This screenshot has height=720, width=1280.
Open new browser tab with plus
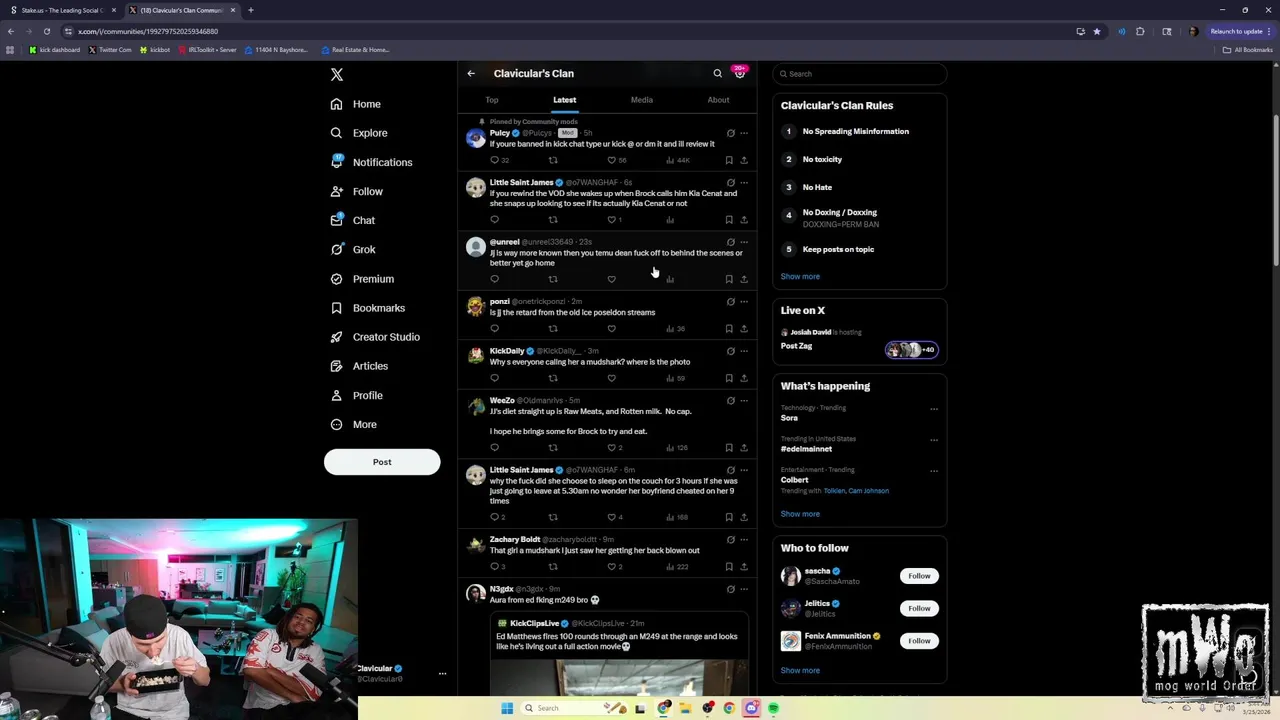point(251,10)
